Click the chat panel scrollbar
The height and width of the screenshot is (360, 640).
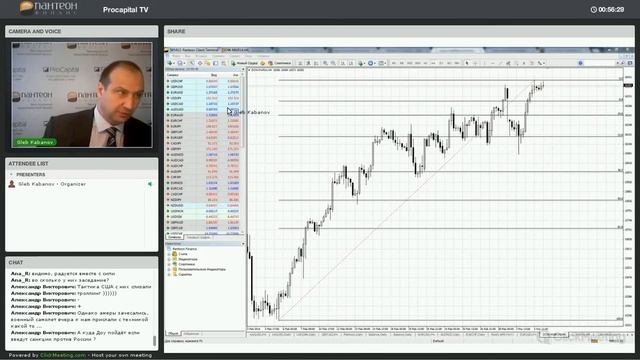point(154,340)
